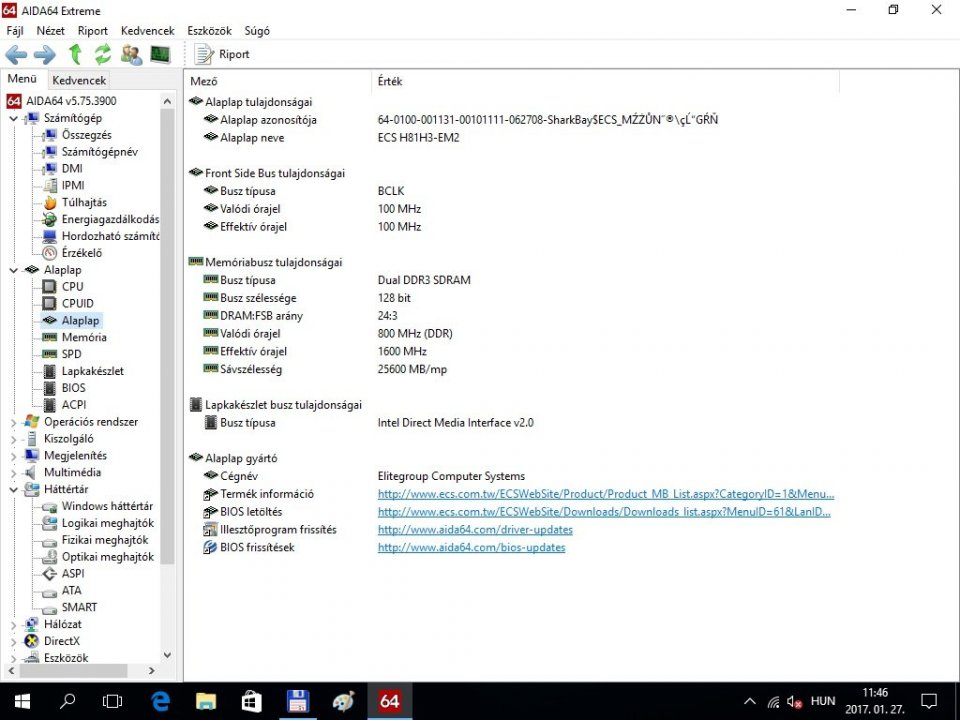Viewport: 960px width, 720px height.
Task: Open the BIOS letöltés ECS downloads link
Action: click(x=604, y=512)
